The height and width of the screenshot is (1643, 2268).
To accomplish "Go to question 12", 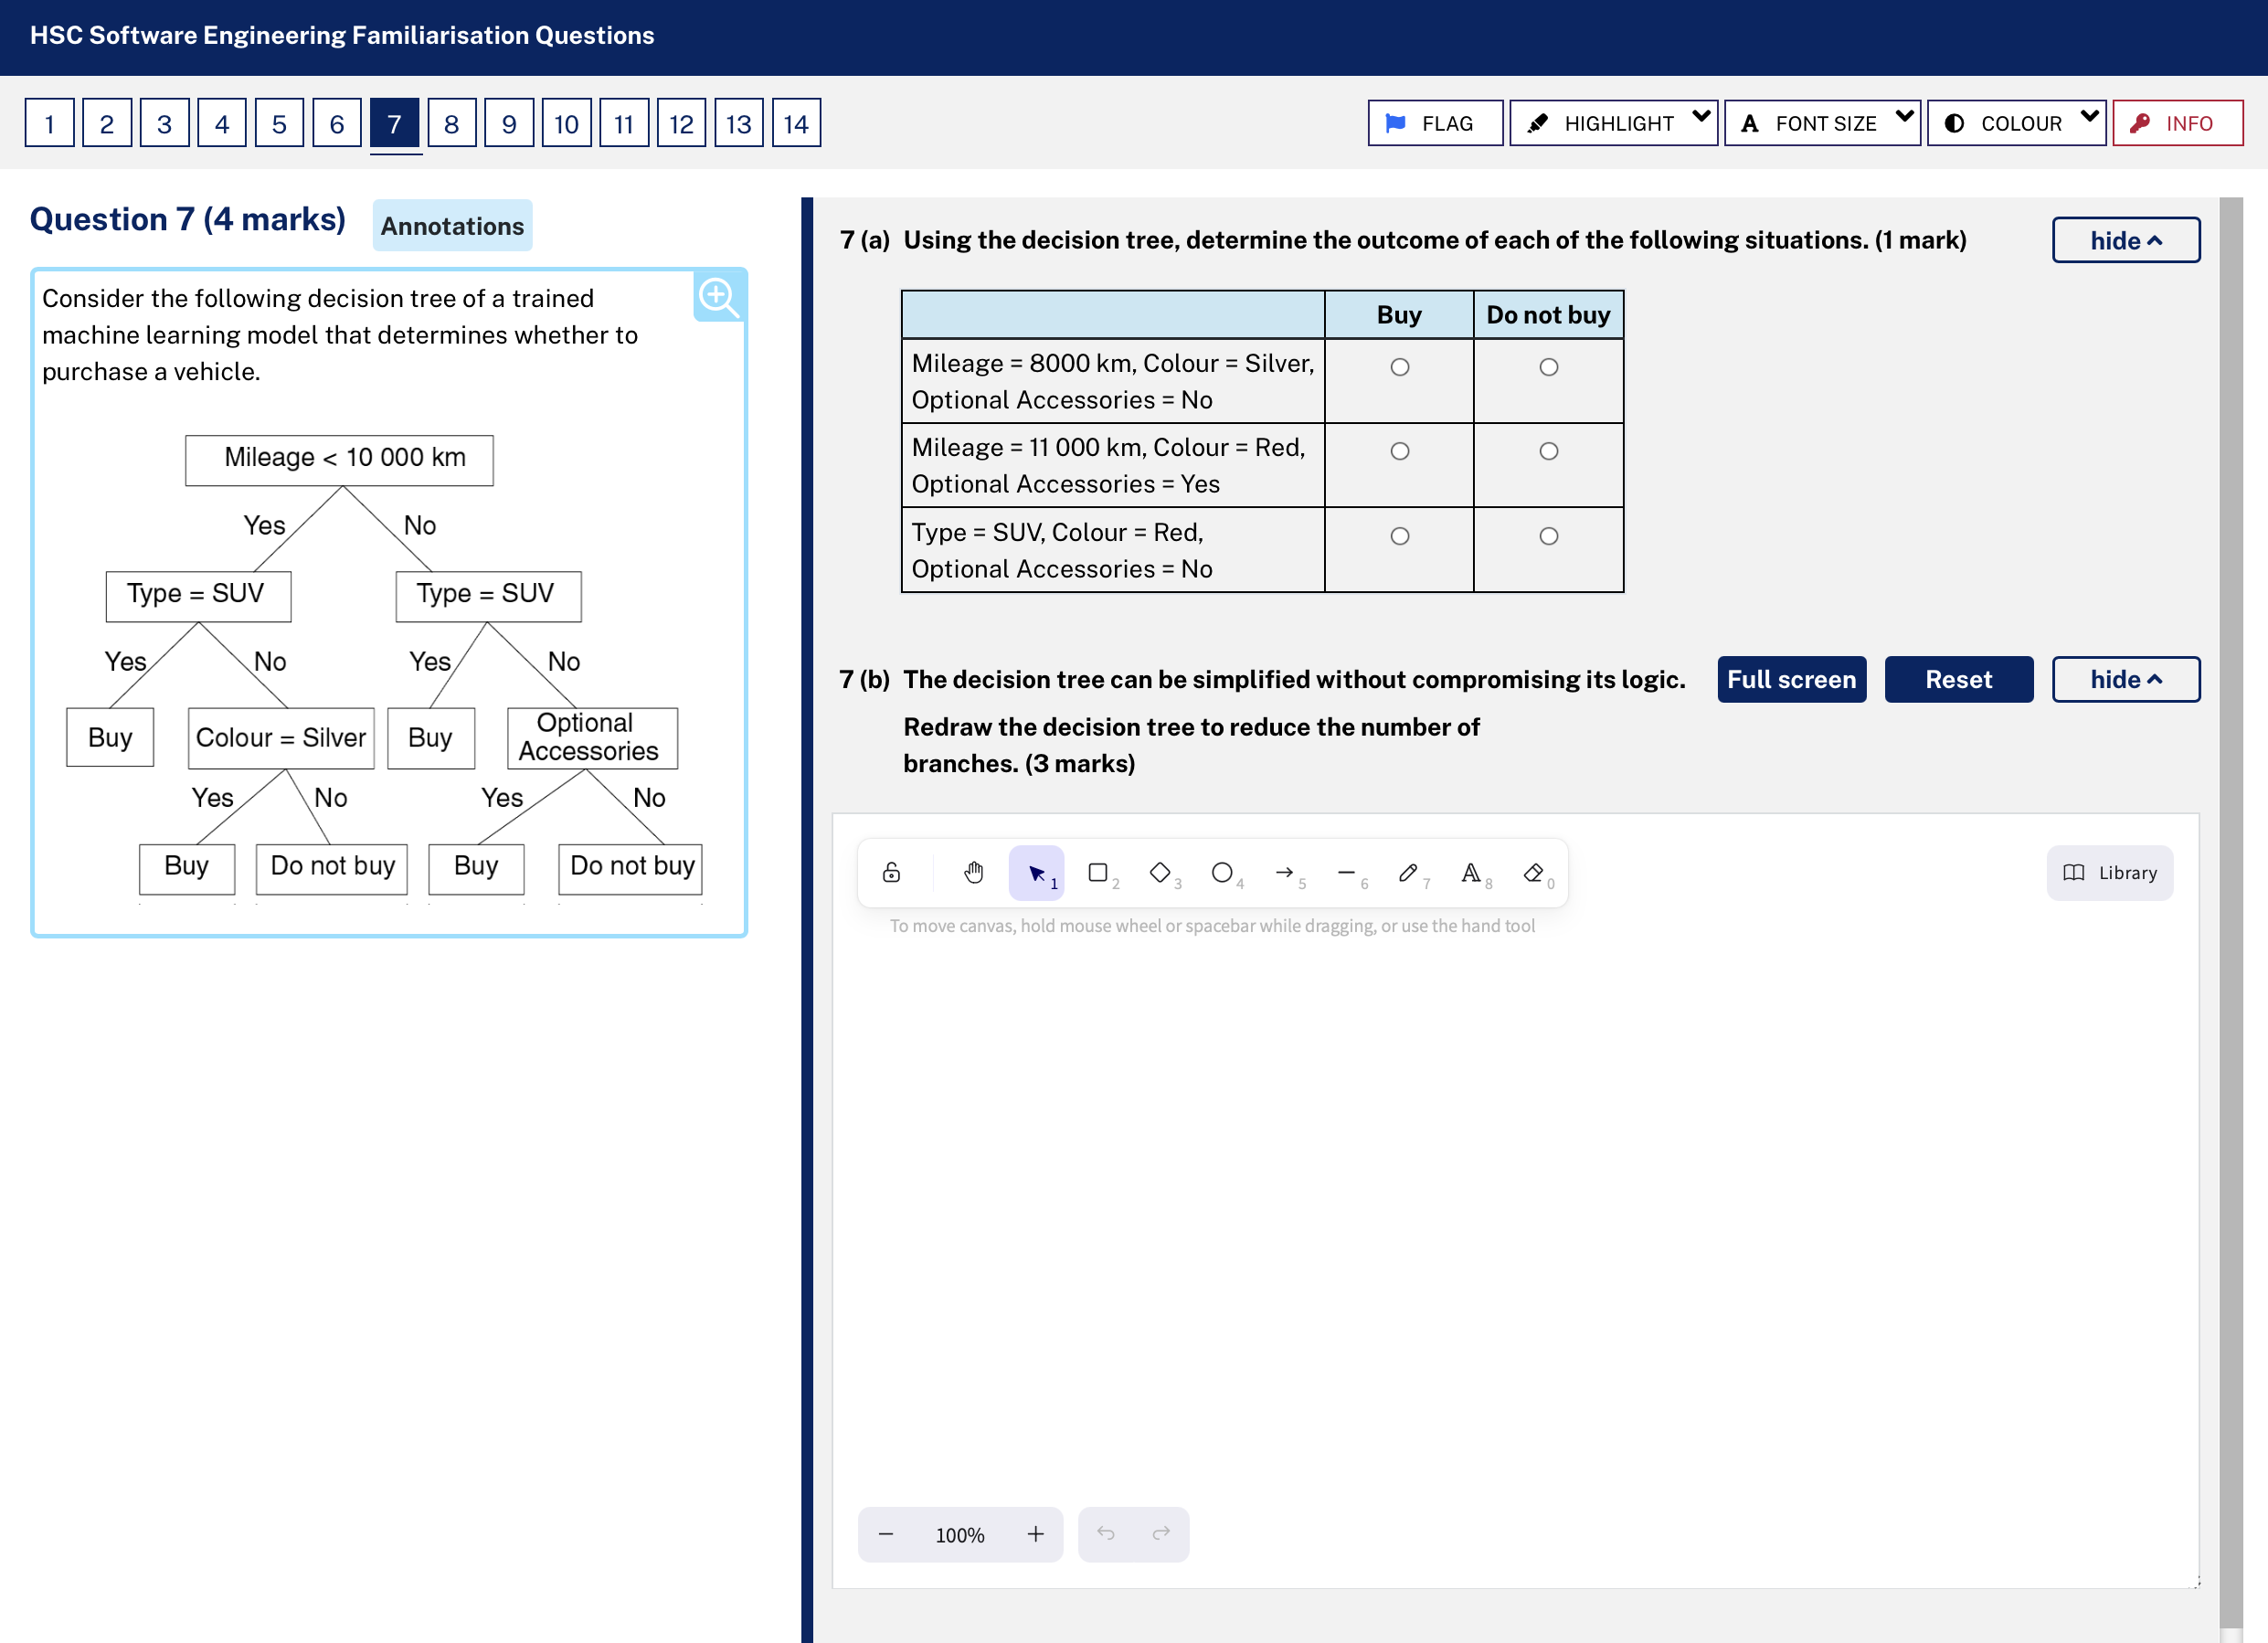I will click(x=682, y=123).
